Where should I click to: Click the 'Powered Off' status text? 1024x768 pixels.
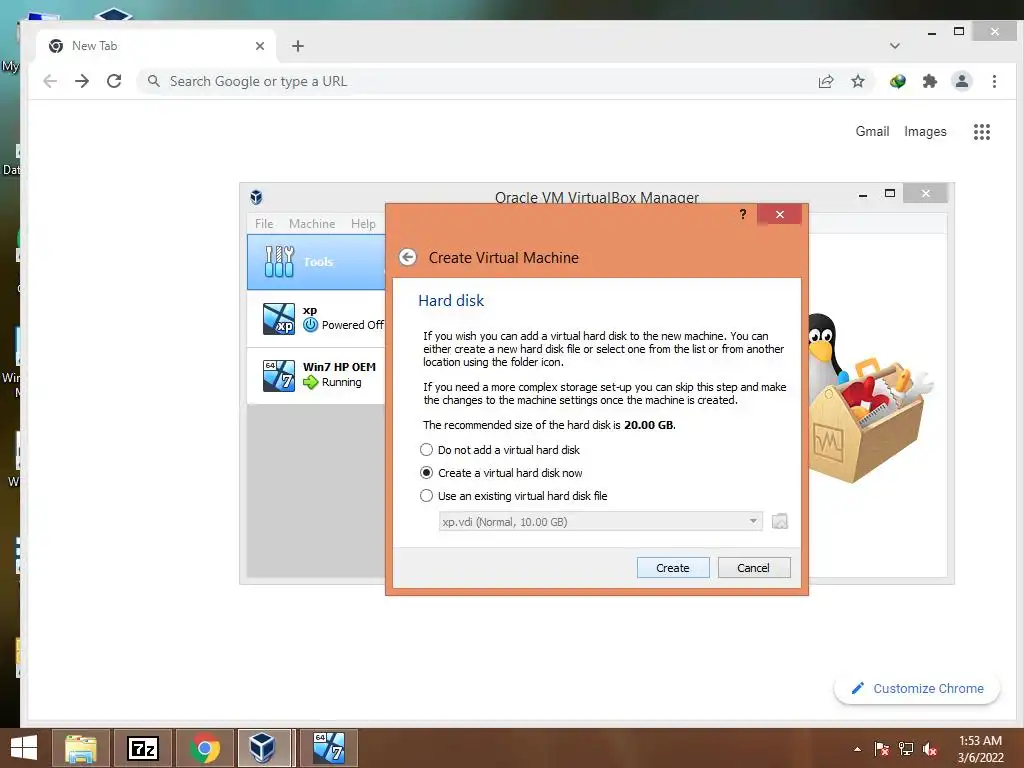click(353, 325)
